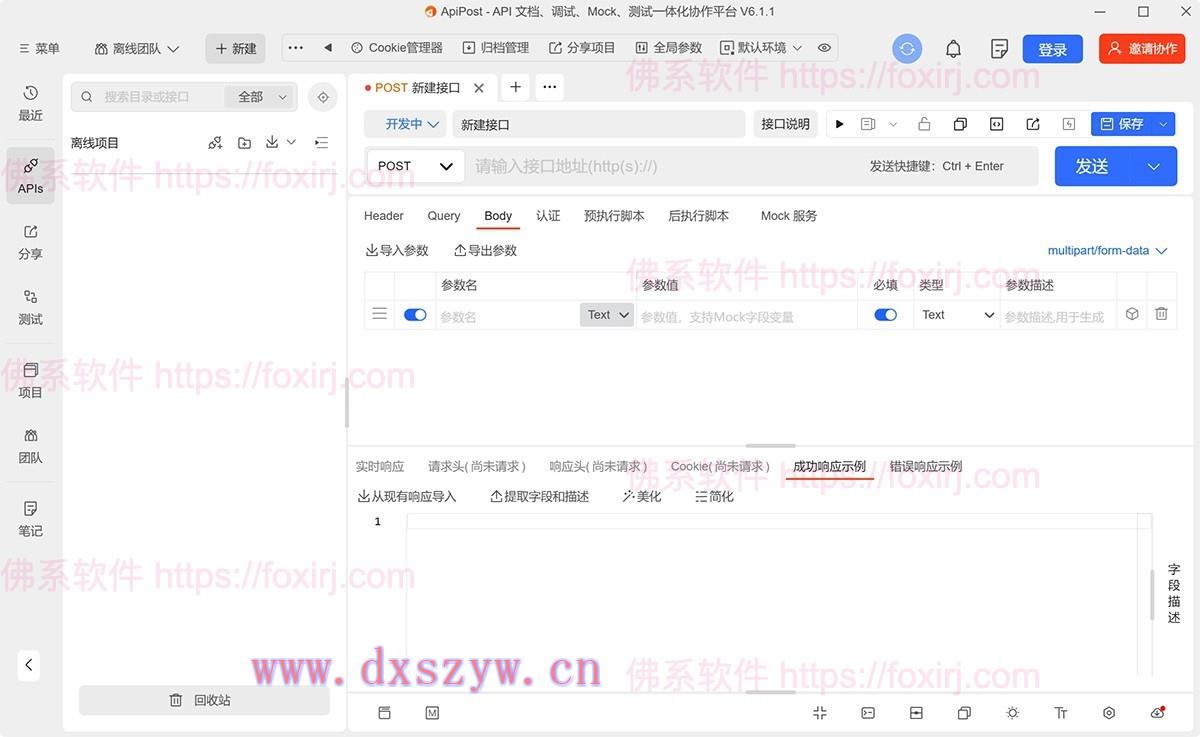This screenshot has width=1200, height=737.
Task: Open the 认证 auth tab
Action: coord(548,216)
